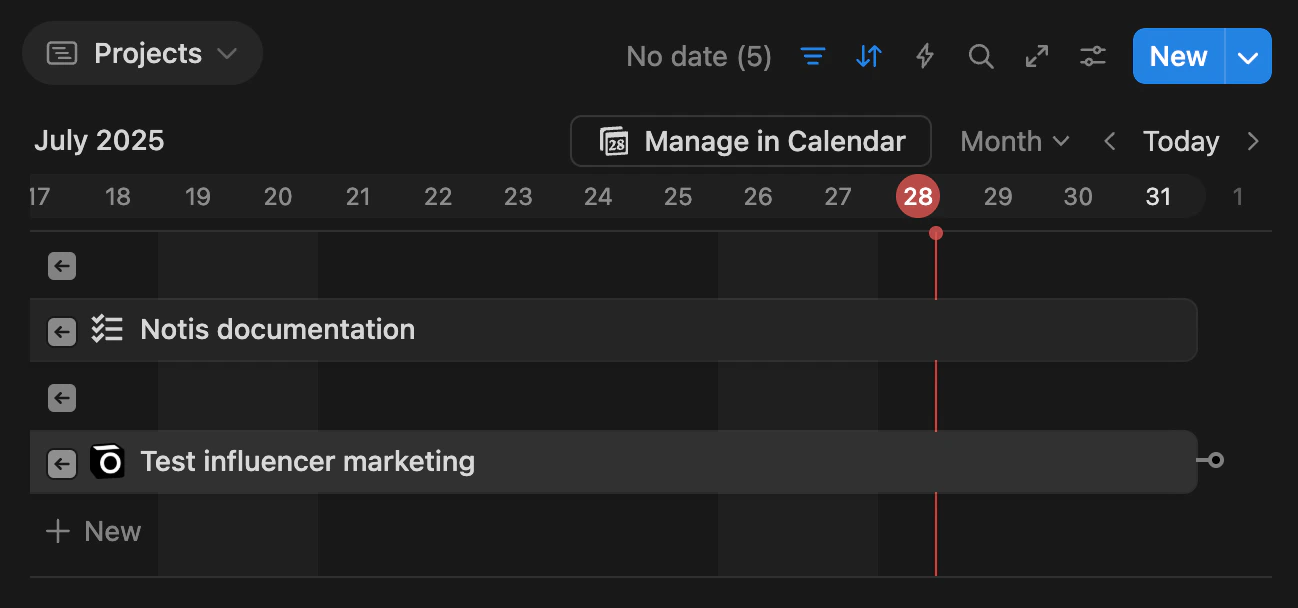Expand the view to full screen with arrows icon

[1037, 57]
